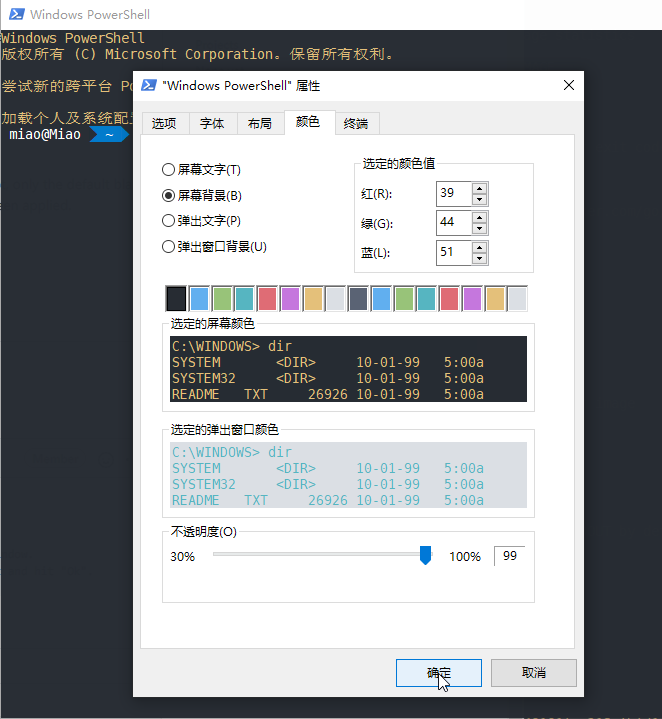The height and width of the screenshot is (719, 662).
Task: Increase the blue 蓝(L) value with the up arrow
Action: pos(480,248)
